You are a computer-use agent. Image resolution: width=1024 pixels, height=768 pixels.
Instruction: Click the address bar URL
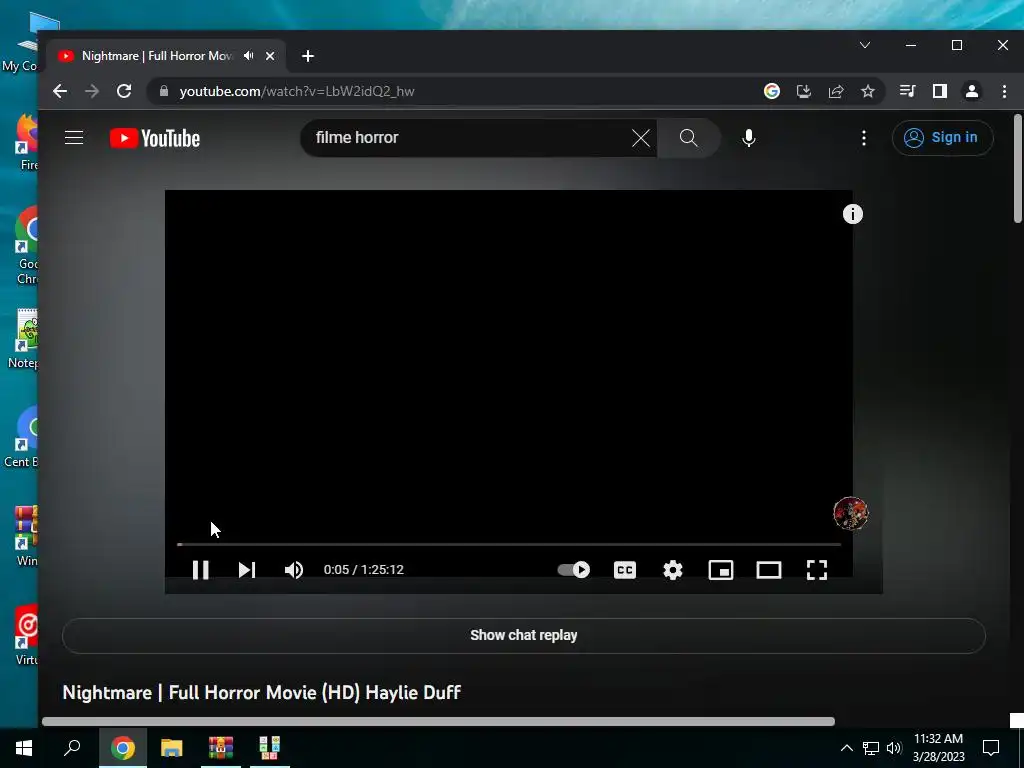pyautogui.click(x=297, y=91)
